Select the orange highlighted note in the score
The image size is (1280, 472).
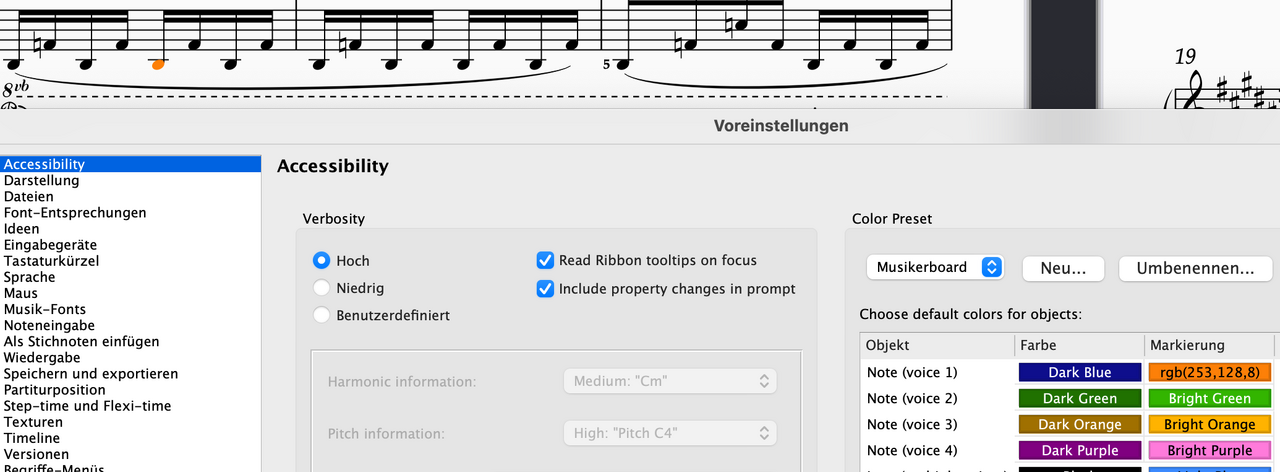pos(157,64)
